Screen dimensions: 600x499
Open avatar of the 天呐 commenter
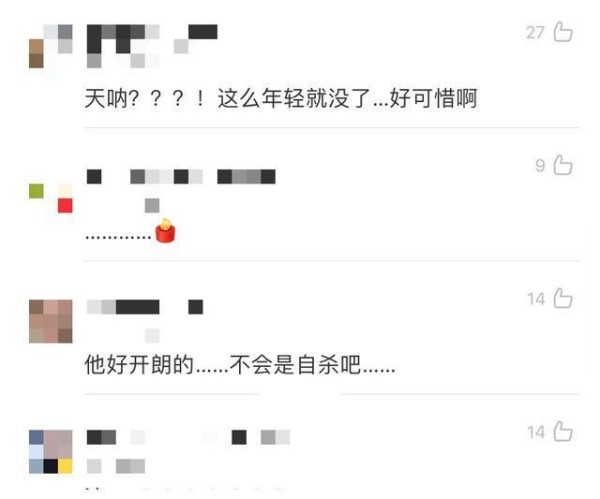click(x=51, y=46)
